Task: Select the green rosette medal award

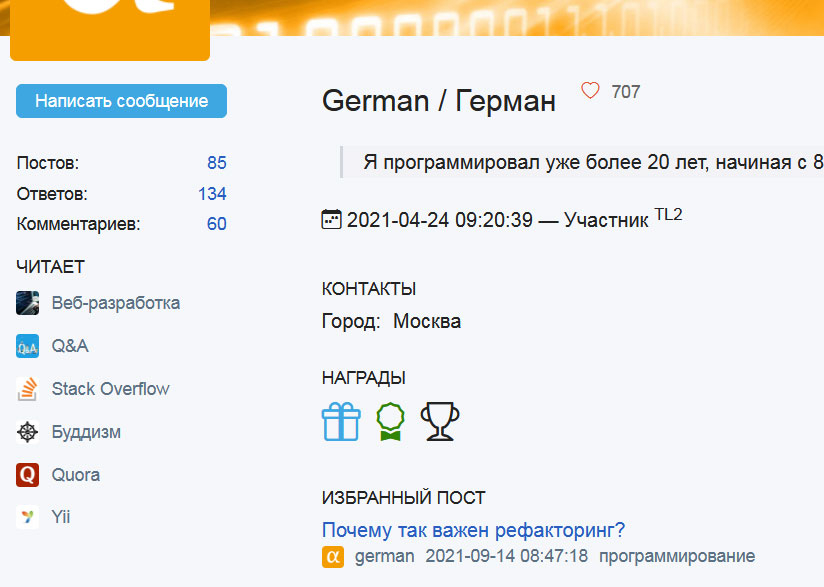Action: pos(389,421)
